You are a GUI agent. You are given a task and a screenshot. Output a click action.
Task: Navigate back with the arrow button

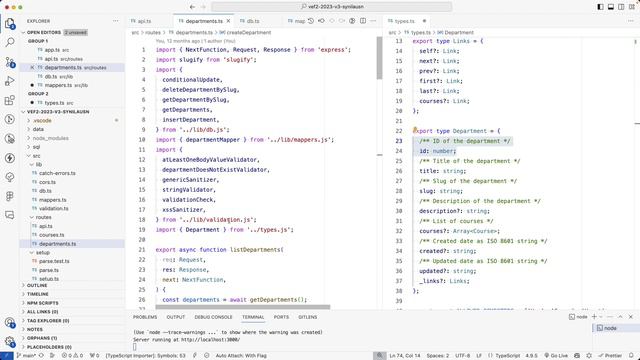(x=192, y=7)
